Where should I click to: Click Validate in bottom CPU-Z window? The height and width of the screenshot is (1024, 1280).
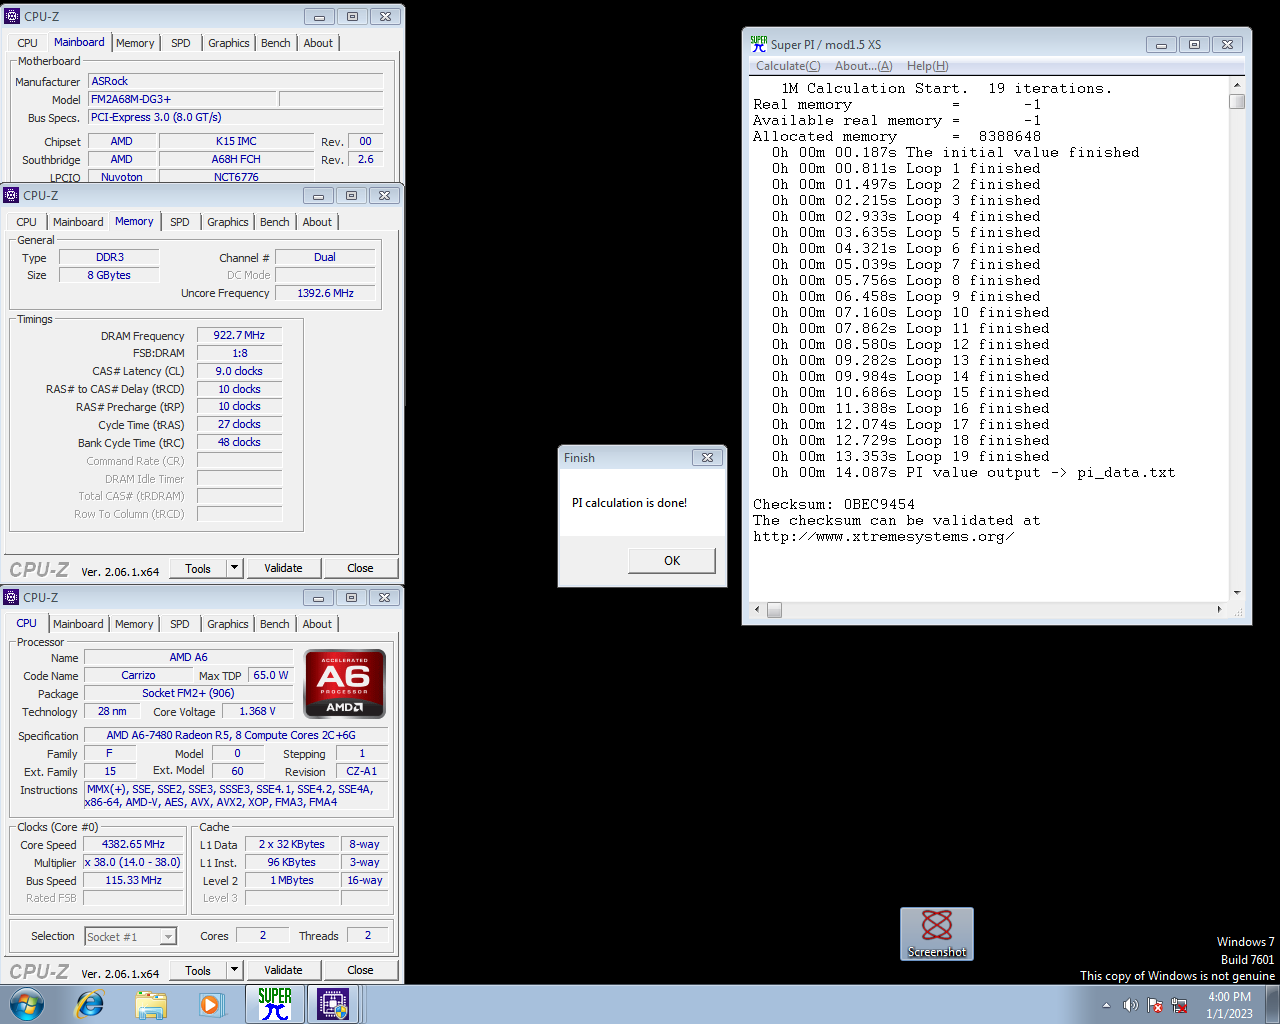[x=283, y=970]
